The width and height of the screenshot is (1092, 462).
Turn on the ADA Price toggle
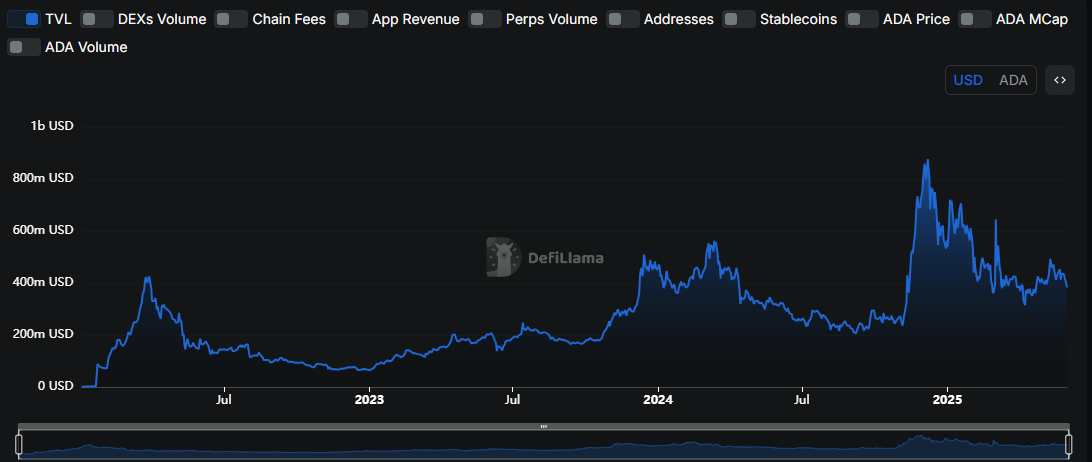click(x=861, y=20)
